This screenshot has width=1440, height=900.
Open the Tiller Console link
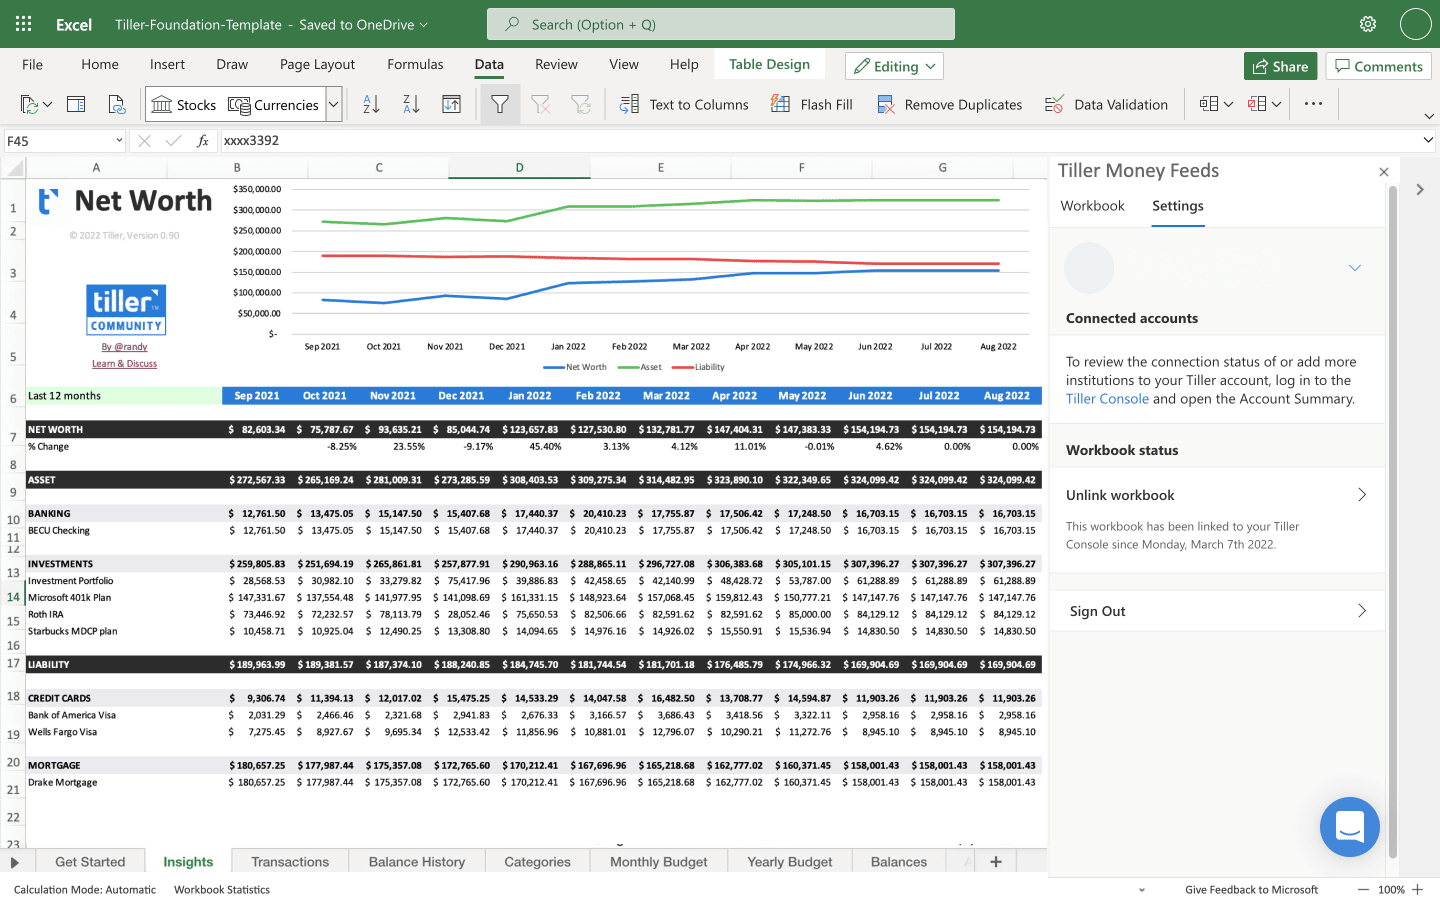point(1107,399)
